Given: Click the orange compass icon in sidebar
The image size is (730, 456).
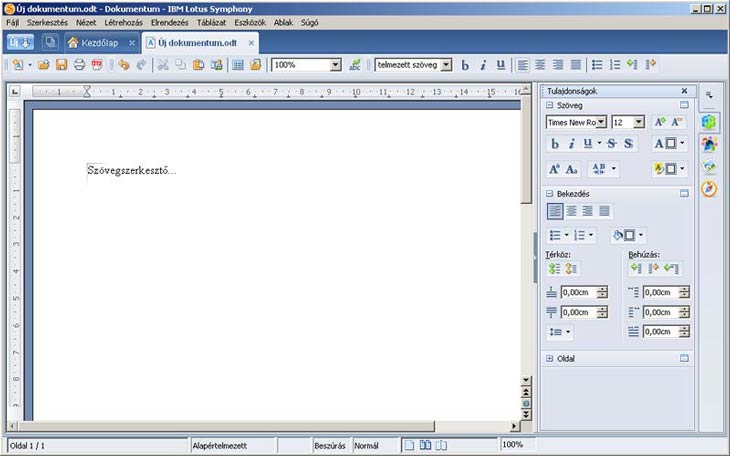Looking at the screenshot, I should pyautogui.click(x=709, y=189).
